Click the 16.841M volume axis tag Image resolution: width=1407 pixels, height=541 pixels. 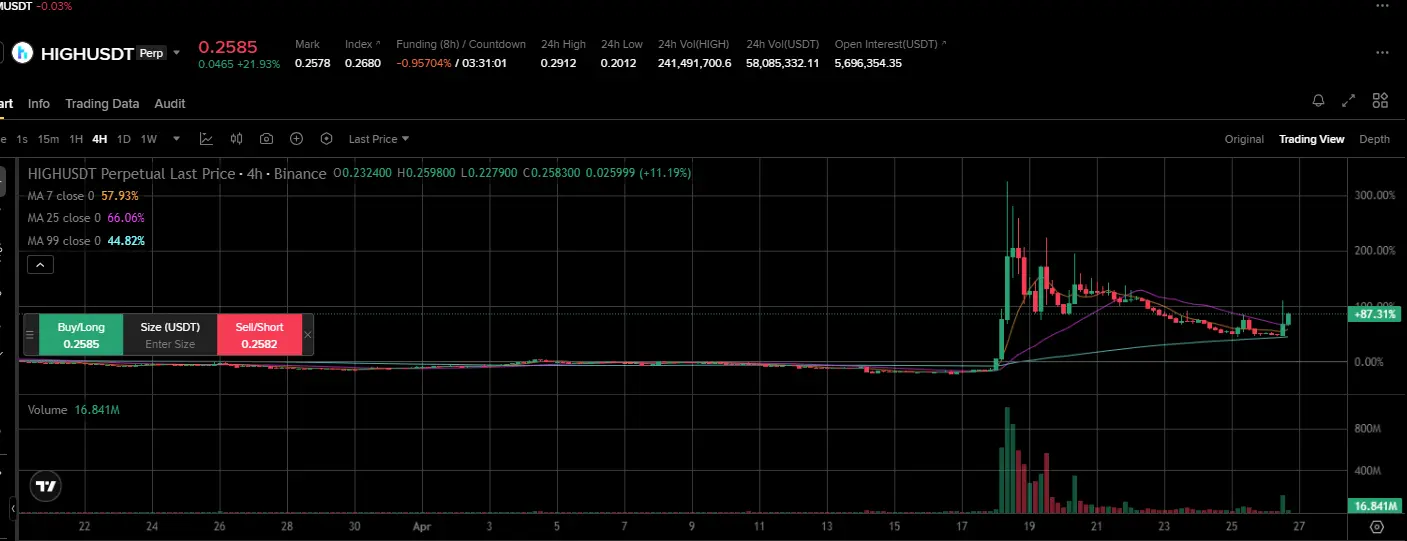tap(1375, 506)
